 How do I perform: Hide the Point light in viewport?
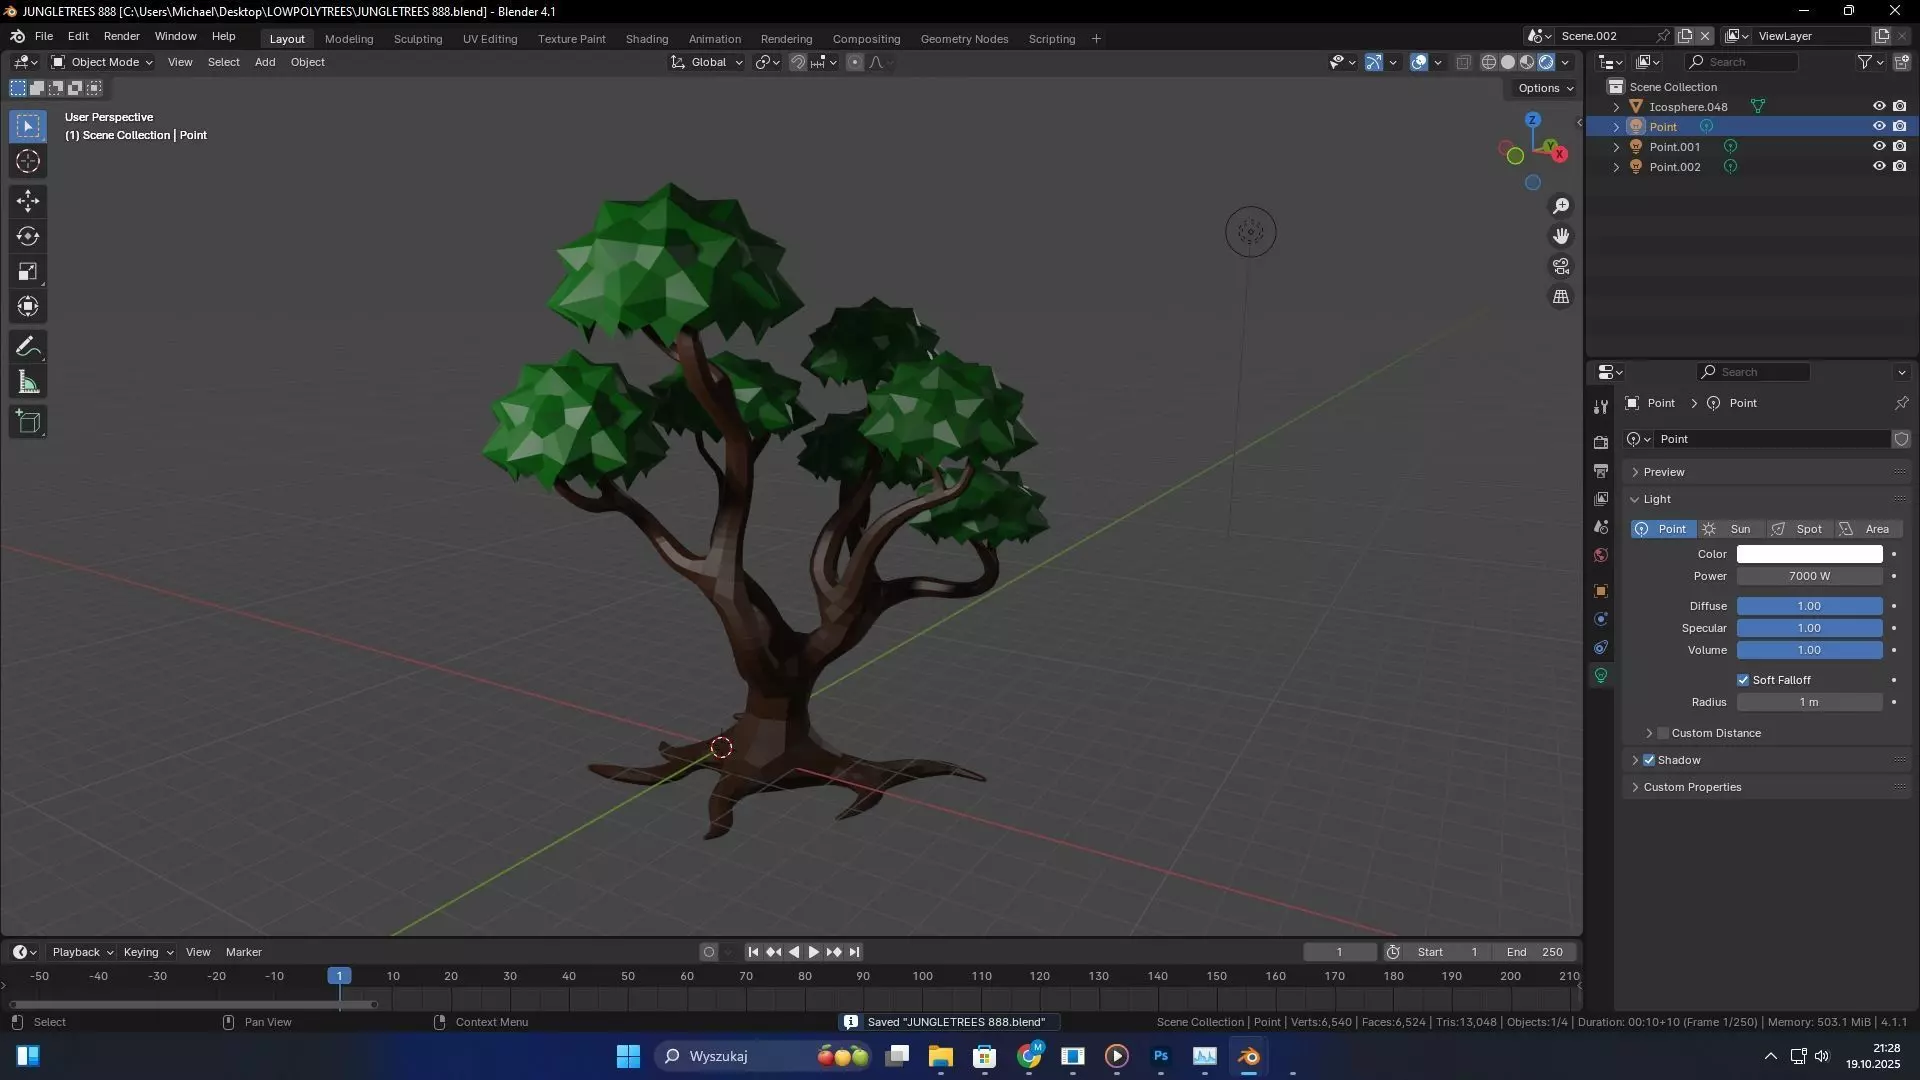pos(1879,126)
